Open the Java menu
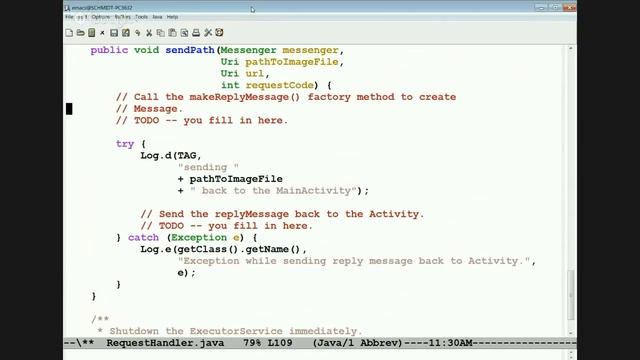Image resolution: width=640 pixels, height=360 pixels. [157, 17]
